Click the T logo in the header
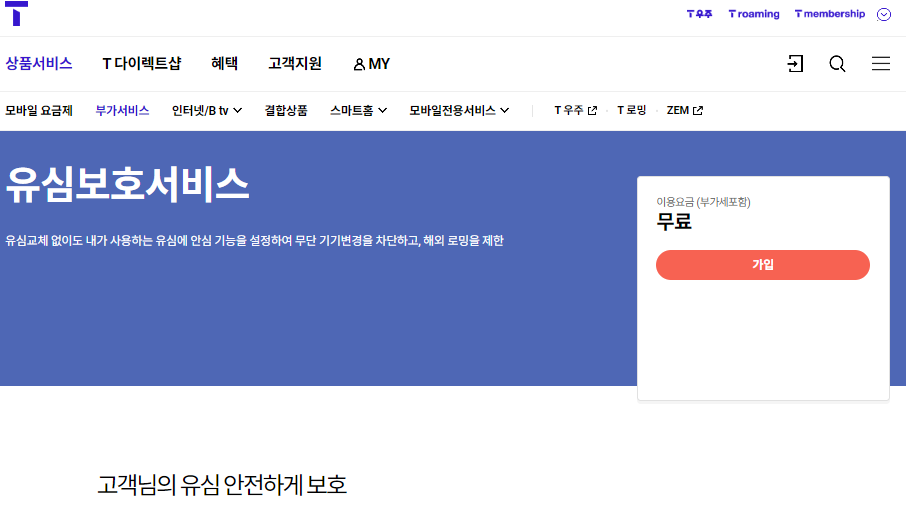The height and width of the screenshot is (505, 906). coord(16,13)
